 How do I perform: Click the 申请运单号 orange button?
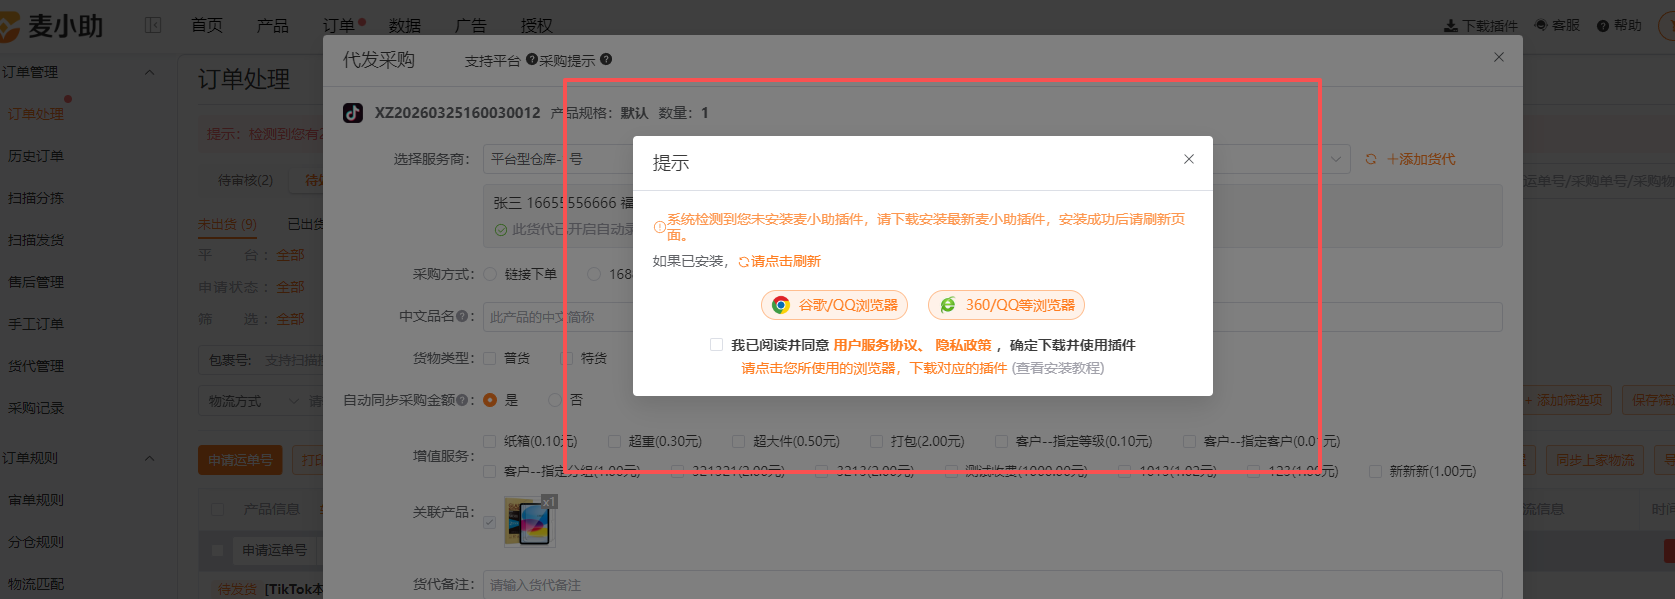(240, 460)
